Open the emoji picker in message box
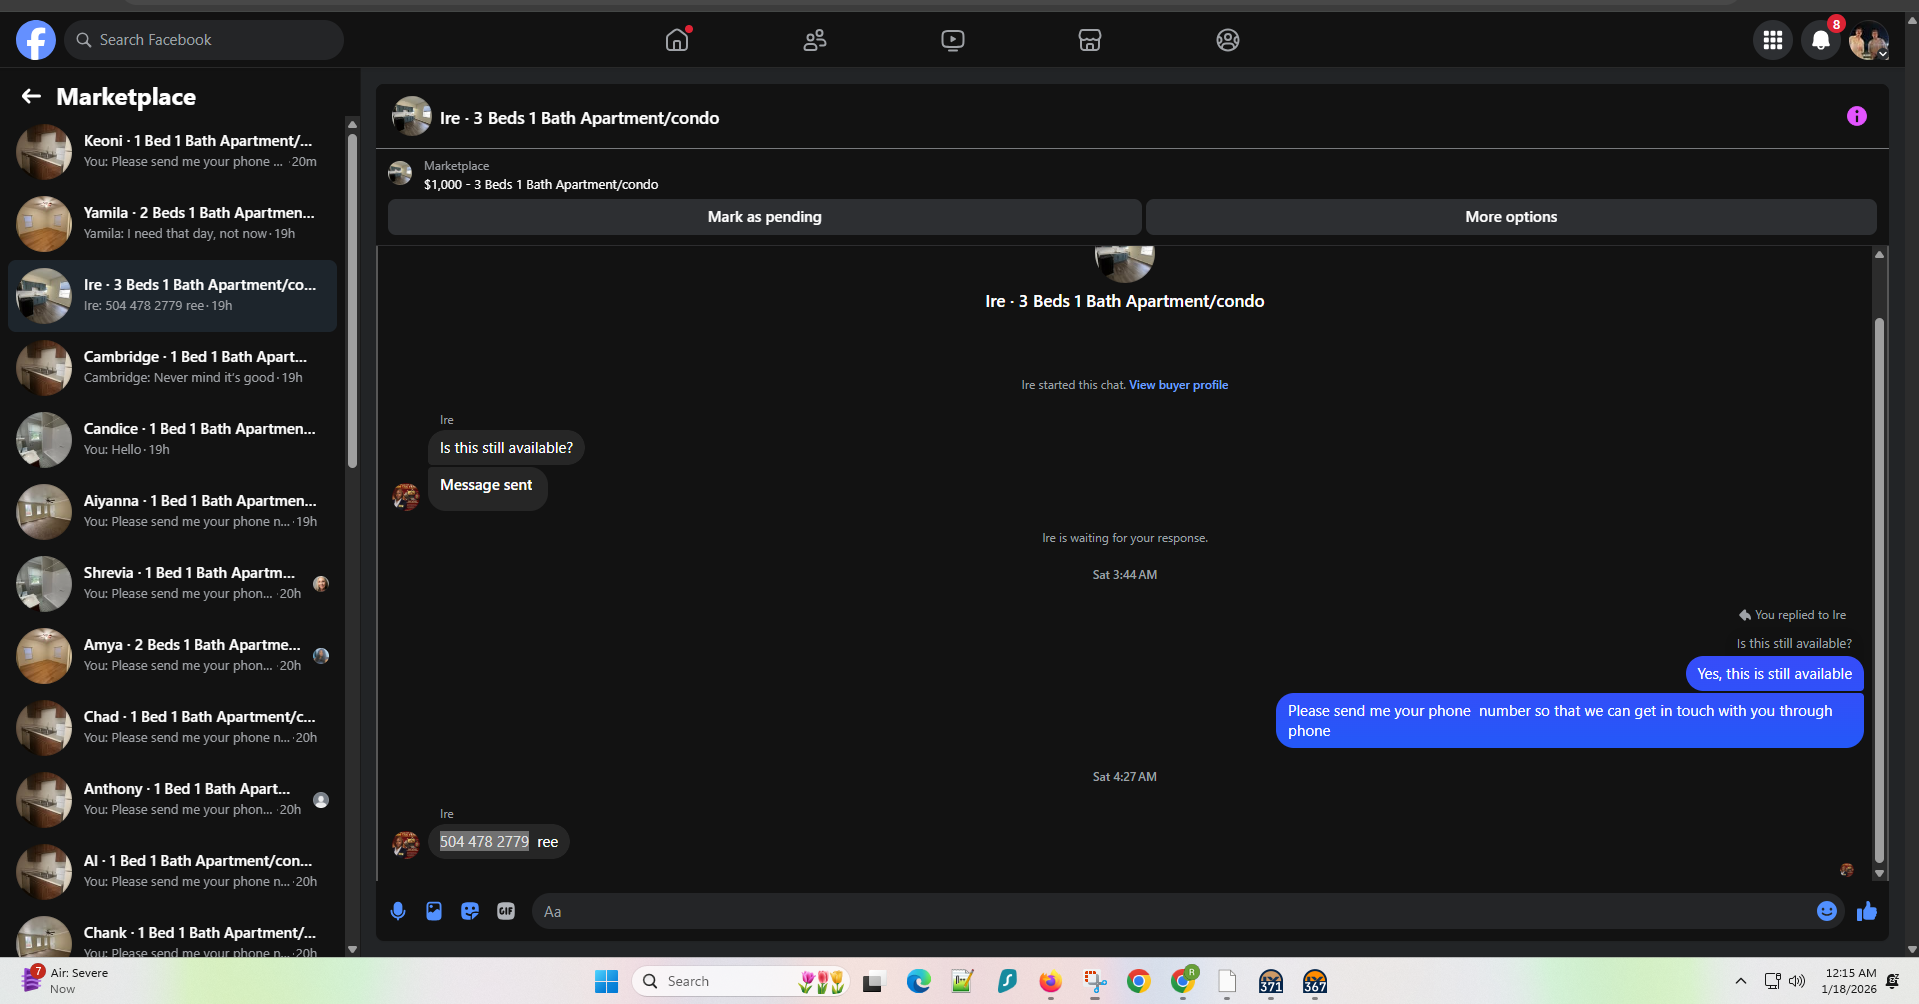The image size is (1919, 1004). coord(1827,911)
